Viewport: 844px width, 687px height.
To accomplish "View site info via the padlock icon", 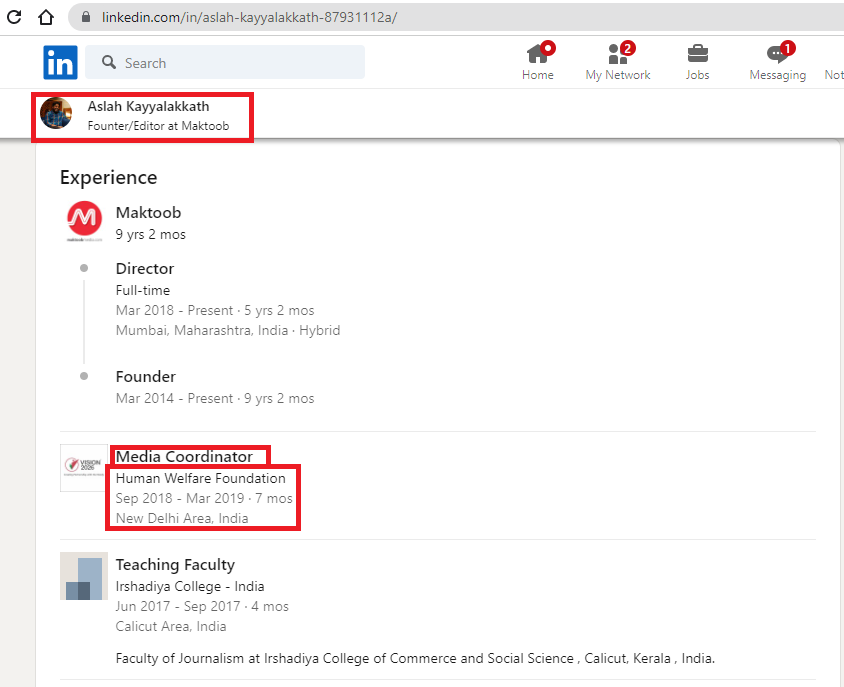I will coord(86,17).
